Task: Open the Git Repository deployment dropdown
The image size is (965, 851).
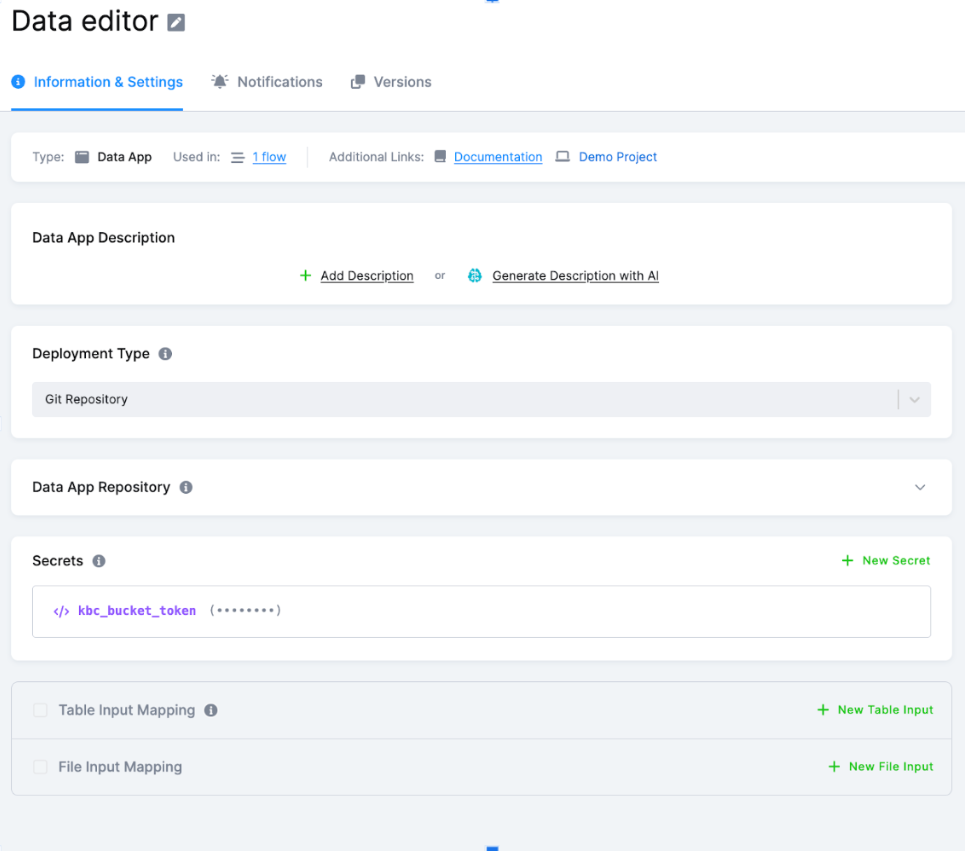Action: 913,399
